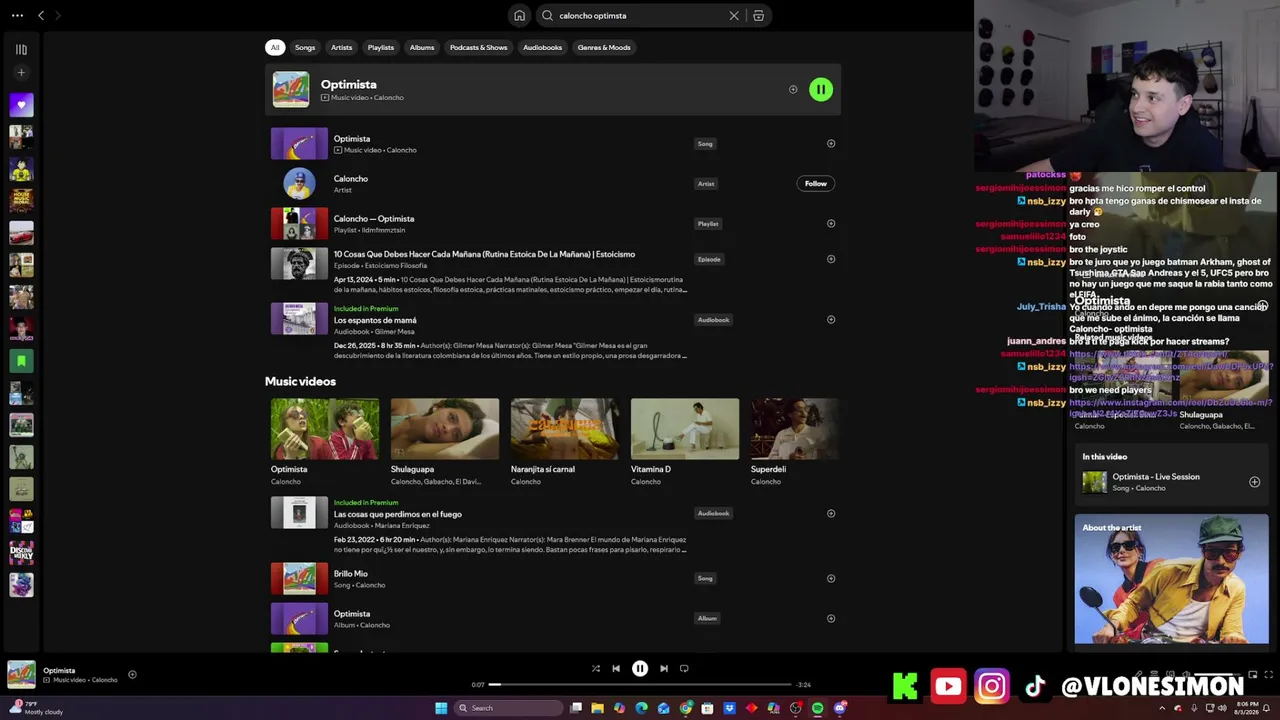This screenshot has width=1280, height=720.
Task: Add the Optimista song row to Liked Songs
Action: point(831,144)
